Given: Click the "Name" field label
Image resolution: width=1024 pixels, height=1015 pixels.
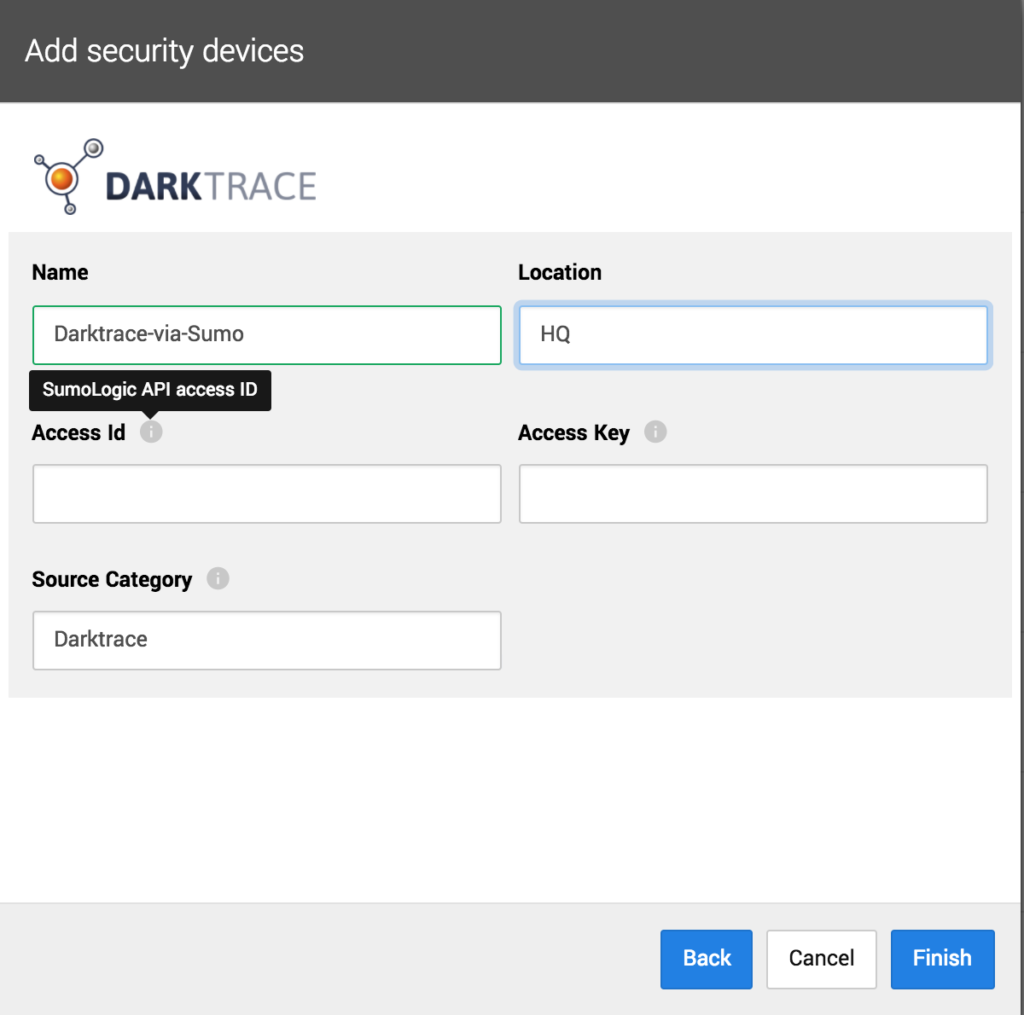Looking at the screenshot, I should tap(60, 272).
